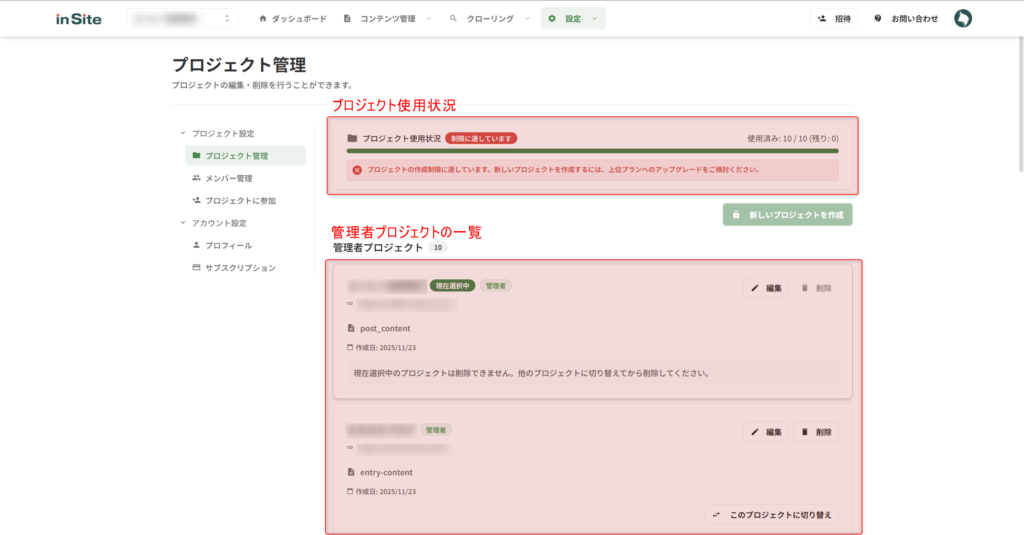1024x535 pixels.
Task: Click the gear icon beside 設定
Action: coord(552,19)
